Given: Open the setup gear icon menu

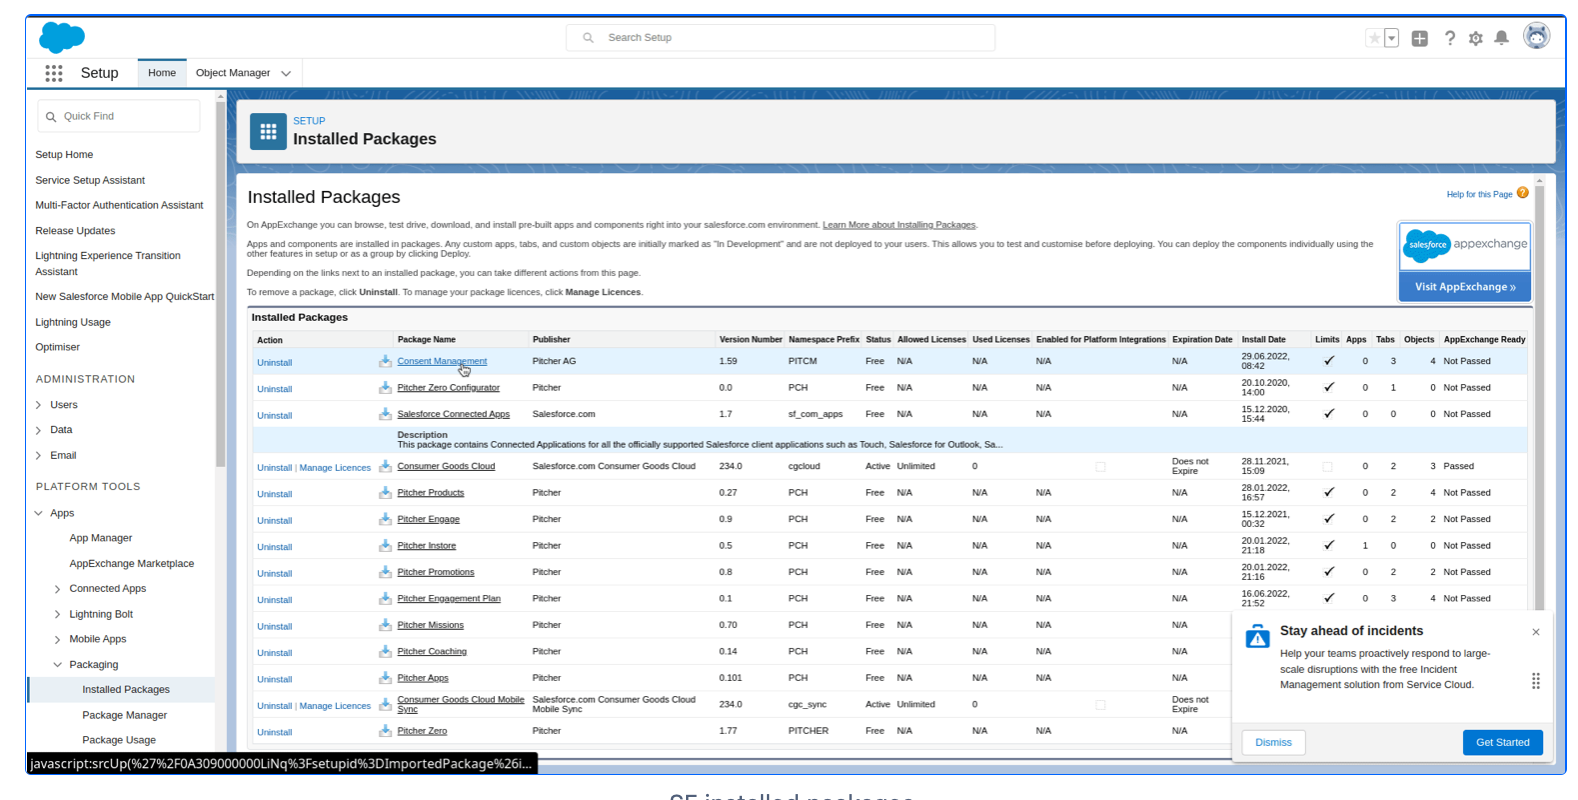Looking at the screenshot, I should pos(1475,38).
